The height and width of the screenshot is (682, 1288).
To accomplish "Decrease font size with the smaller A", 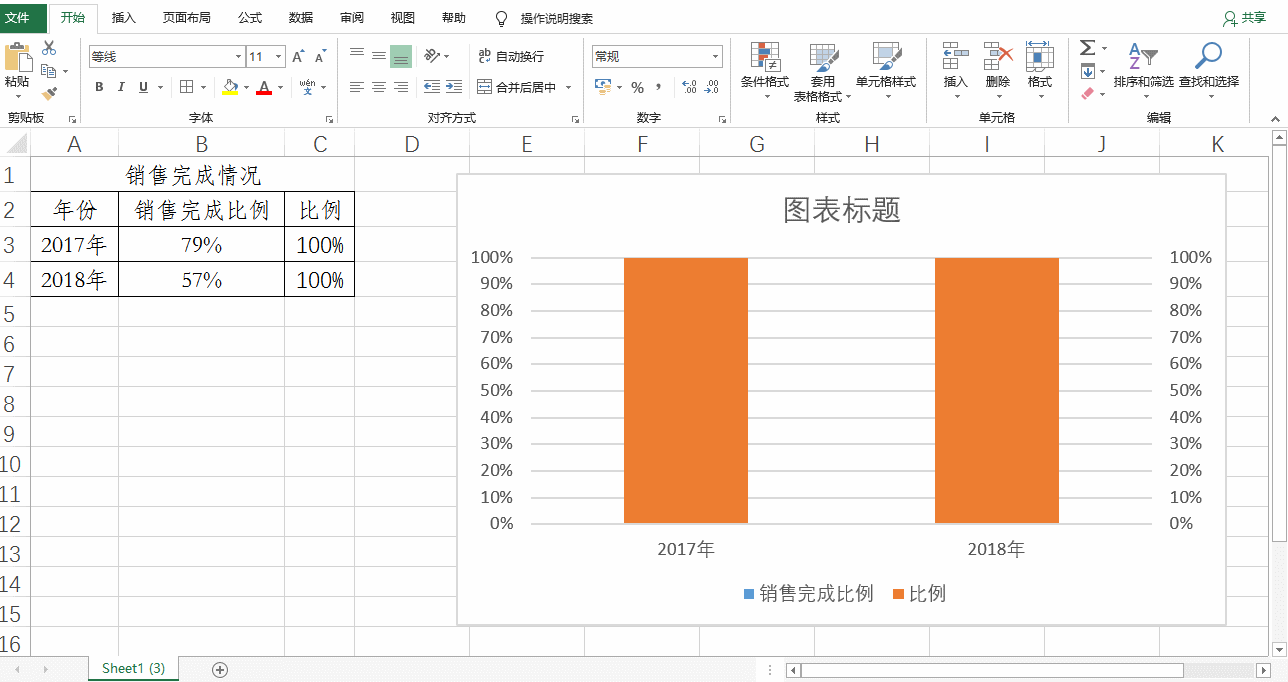I will [x=320, y=57].
